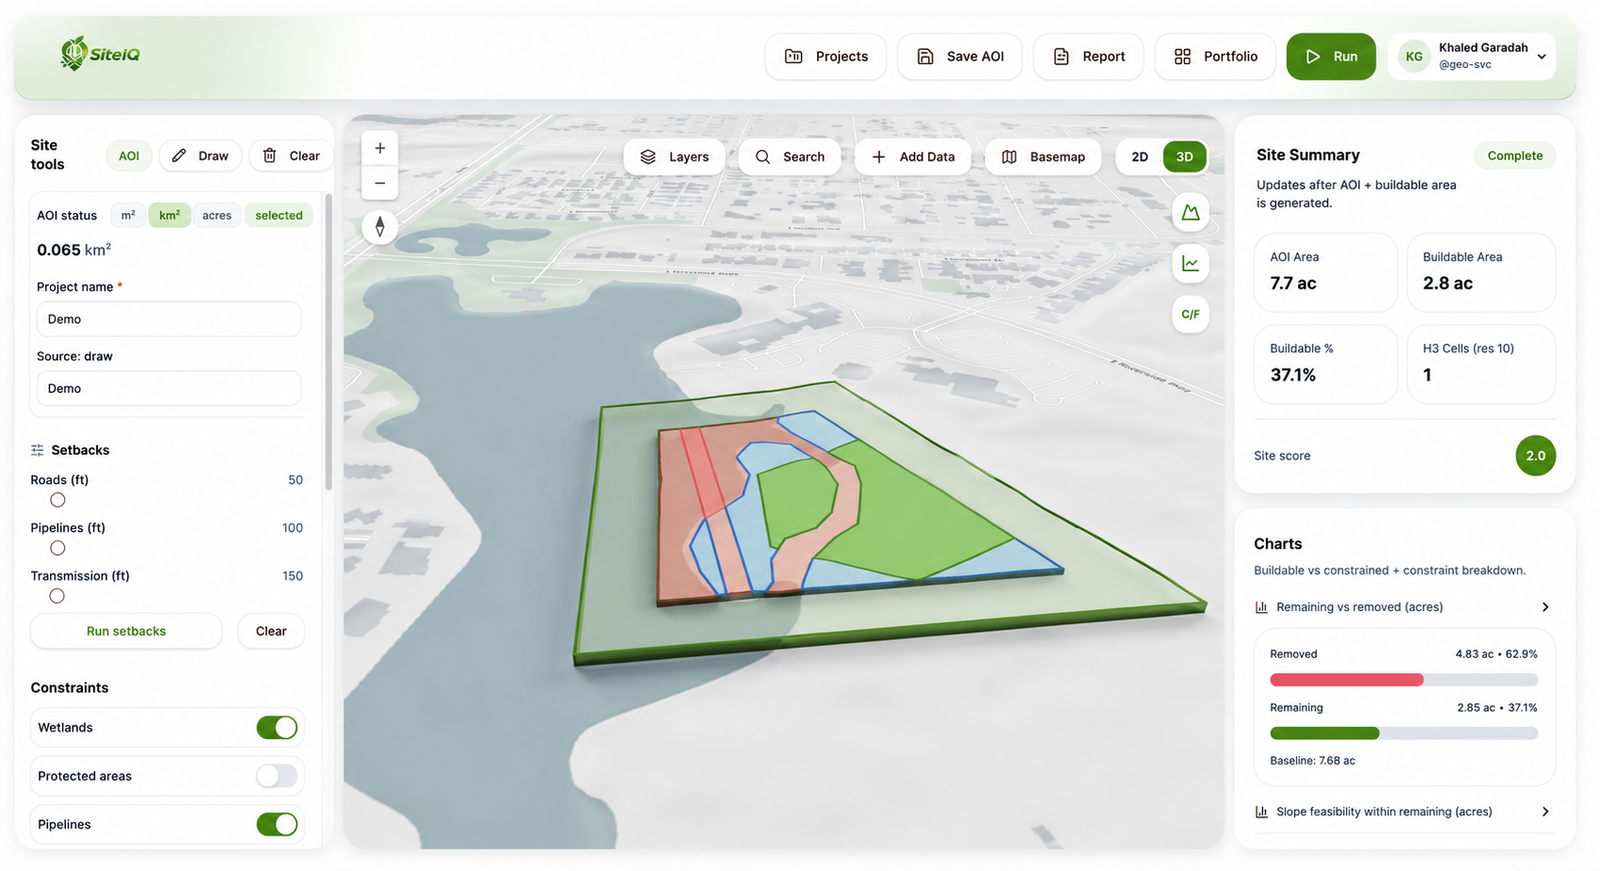1600x871 pixels.
Task: Expand Slope feasibility chart chevron
Action: tap(1545, 812)
